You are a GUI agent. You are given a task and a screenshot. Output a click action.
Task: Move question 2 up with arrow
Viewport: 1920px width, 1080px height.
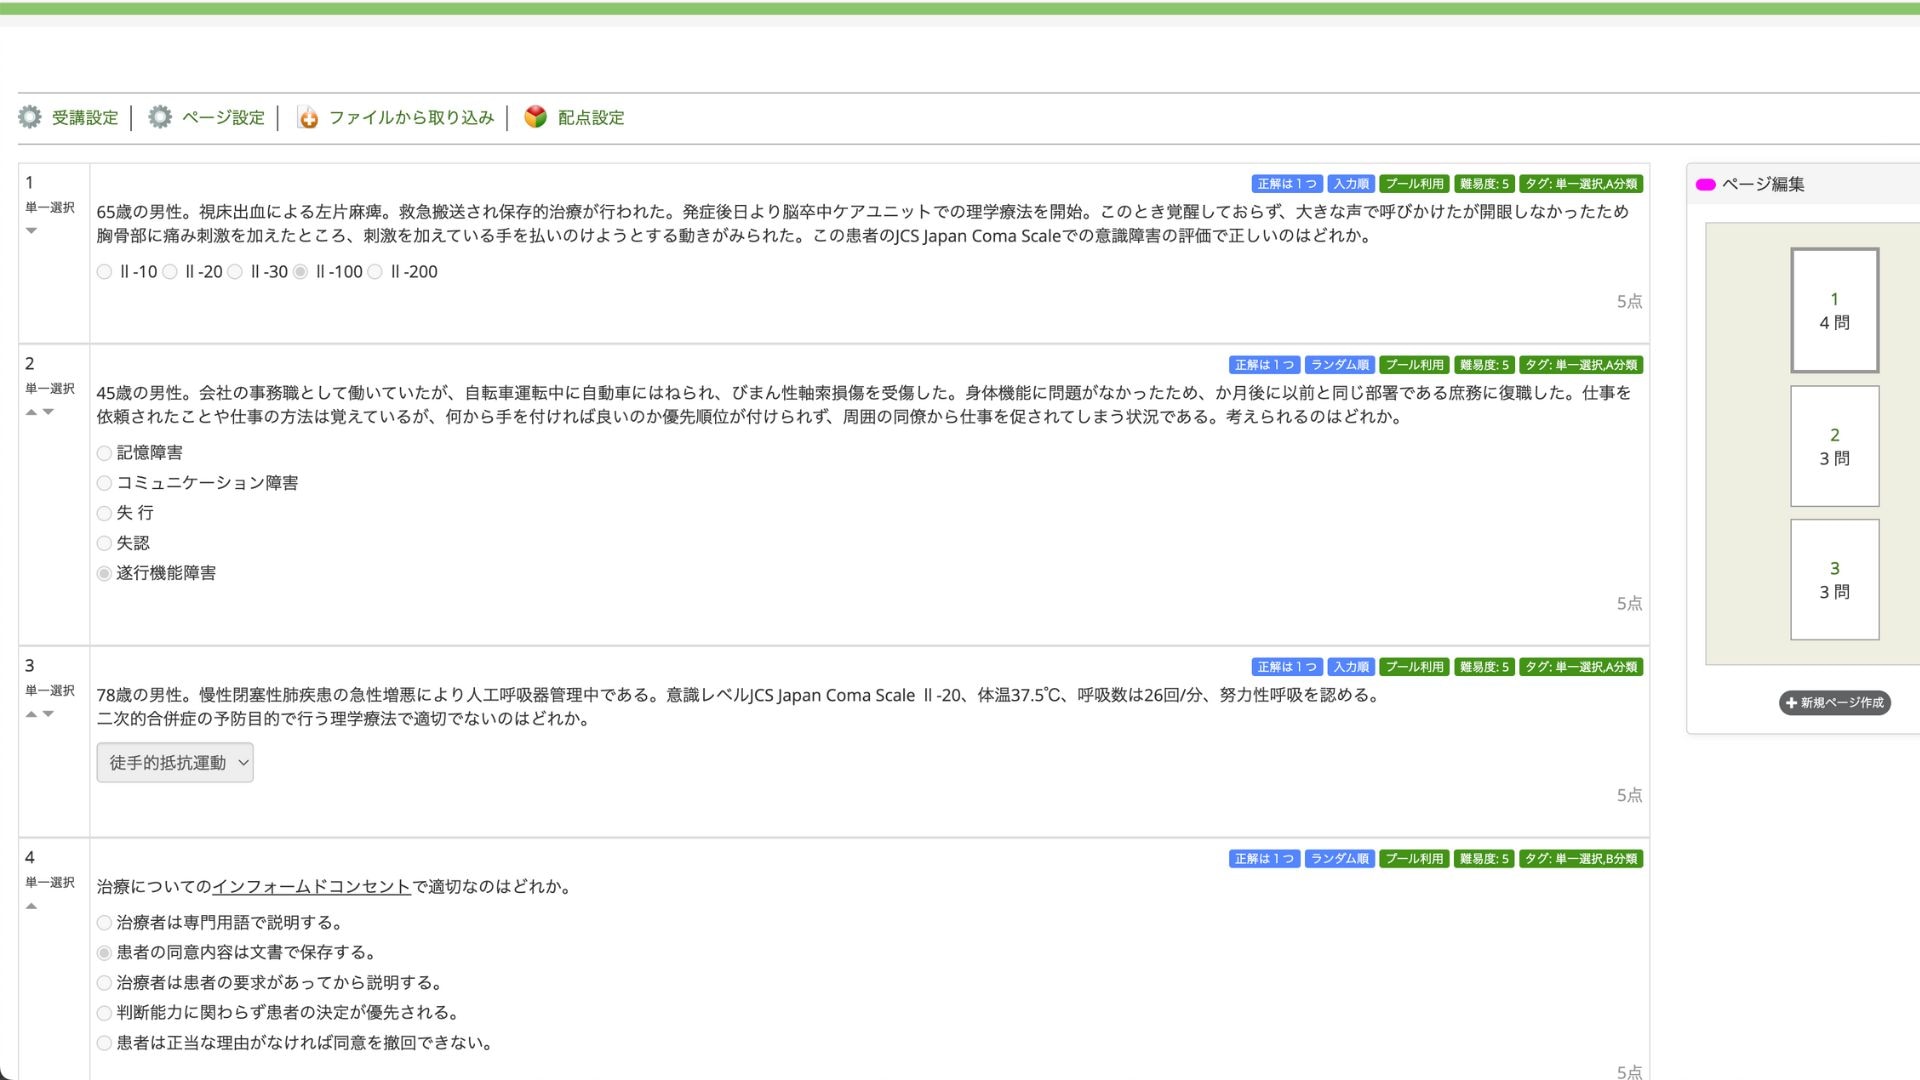pos(31,412)
